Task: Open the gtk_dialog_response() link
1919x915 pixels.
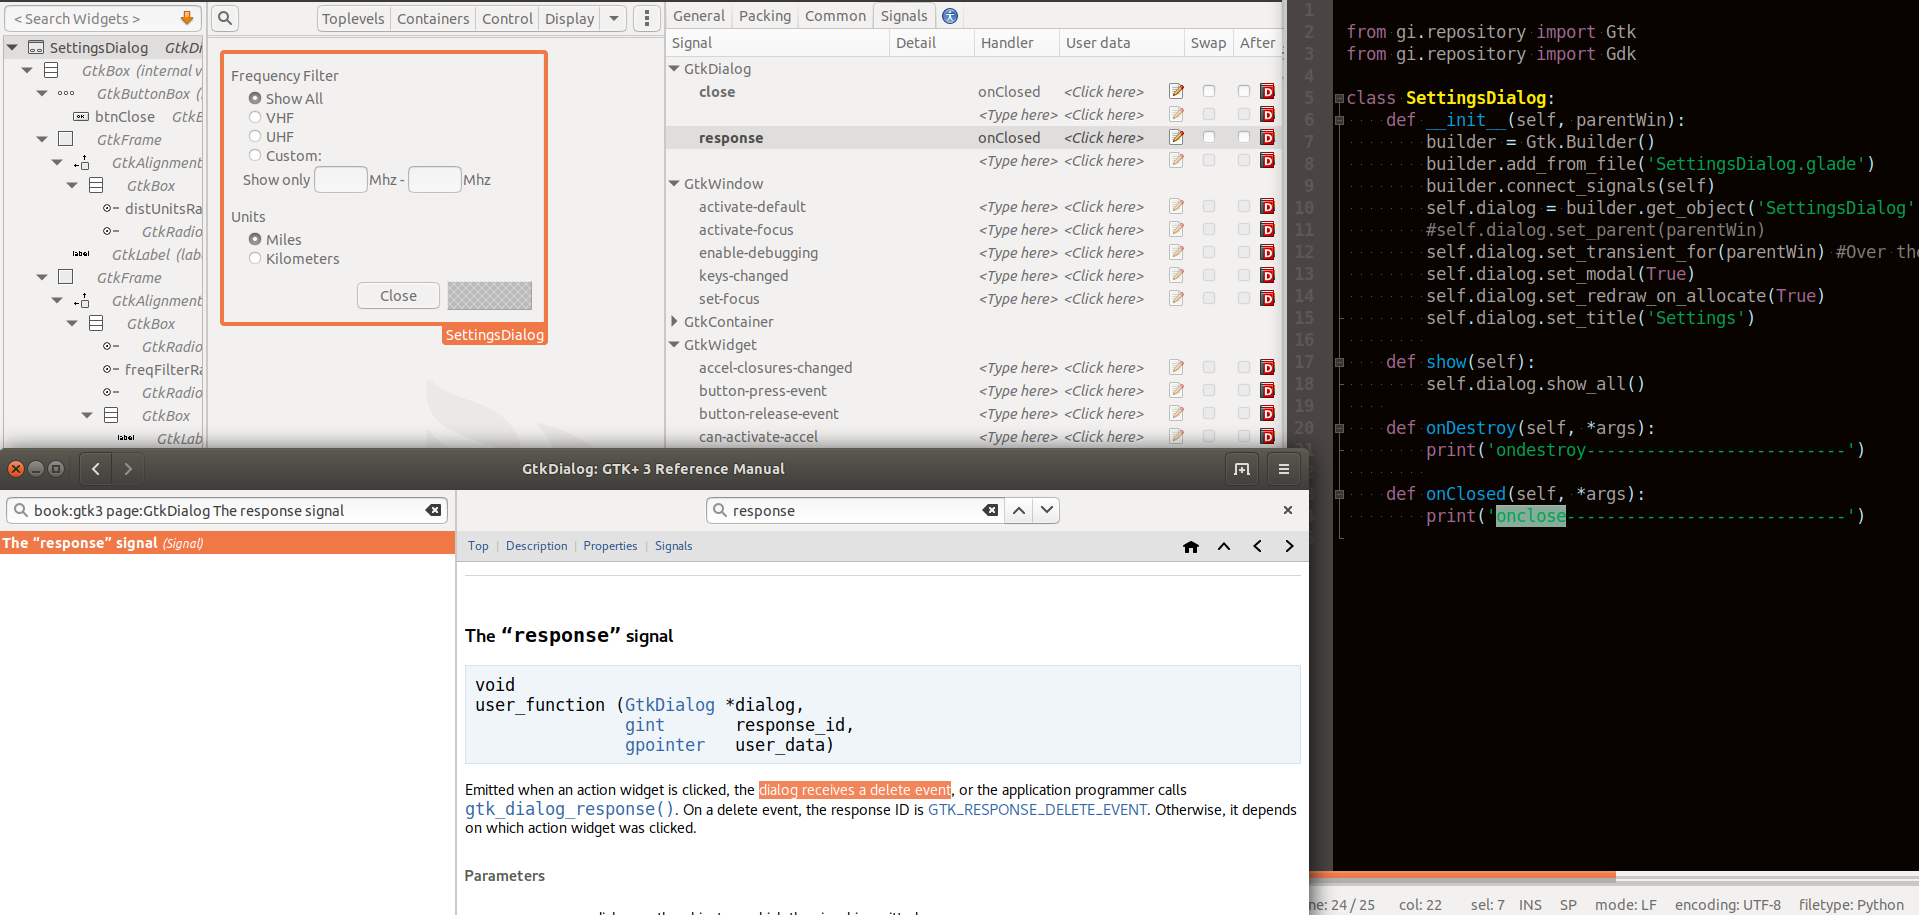Action: click(x=570, y=809)
